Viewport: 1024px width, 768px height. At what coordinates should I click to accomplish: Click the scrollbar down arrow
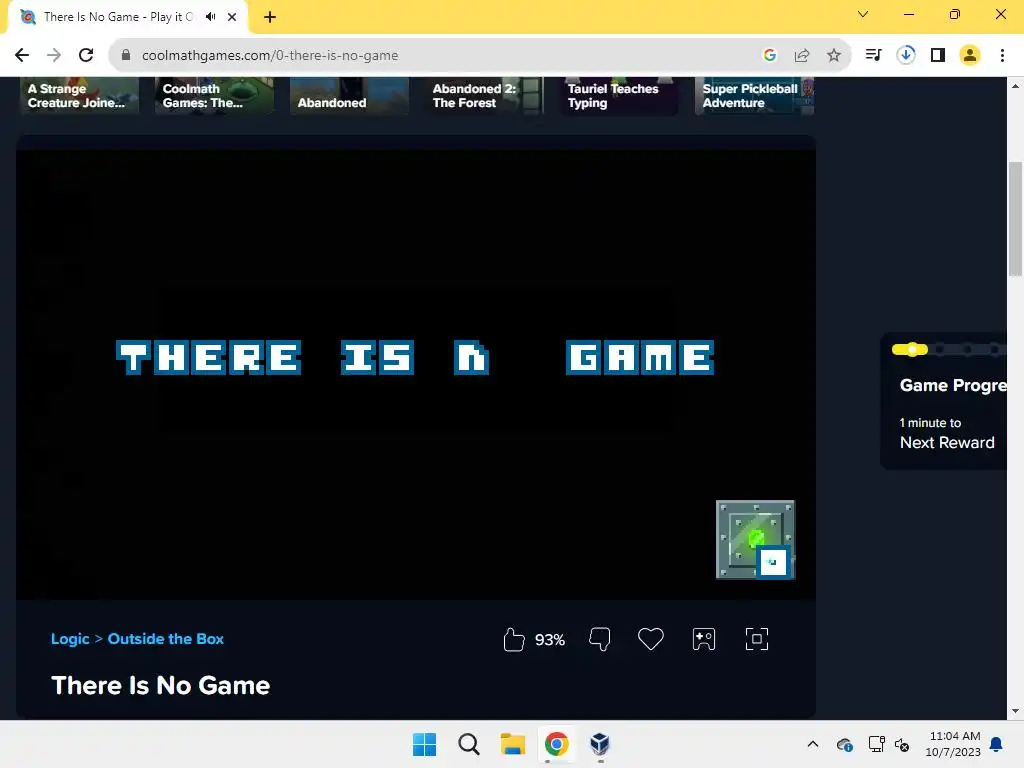[x=1015, y=712]
